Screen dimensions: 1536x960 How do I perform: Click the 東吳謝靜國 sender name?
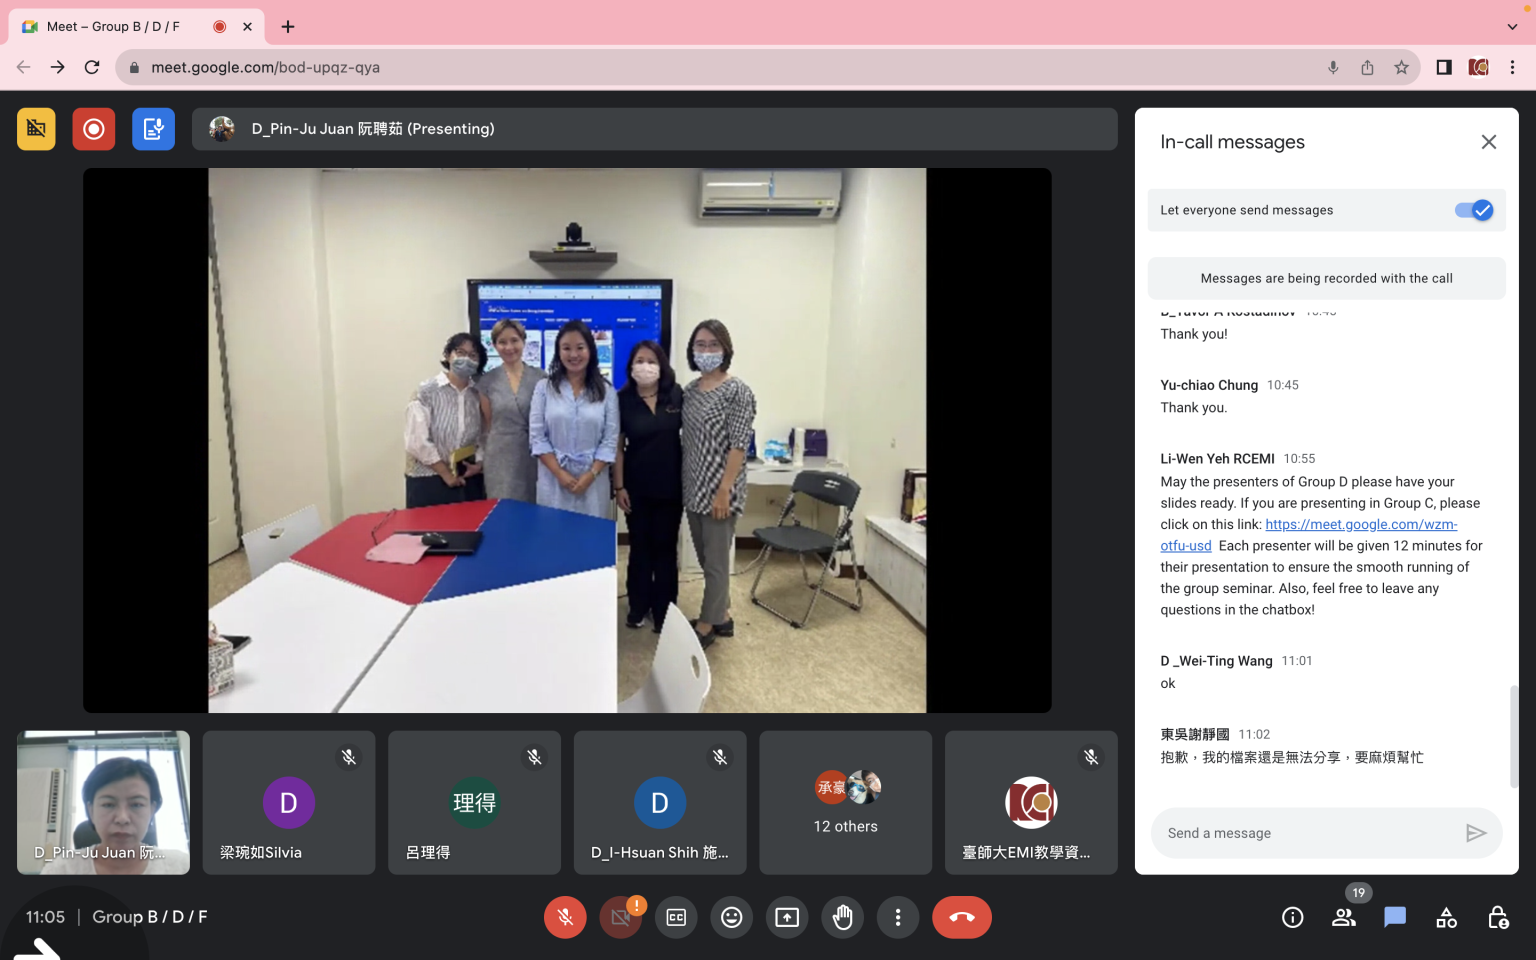1195,734
